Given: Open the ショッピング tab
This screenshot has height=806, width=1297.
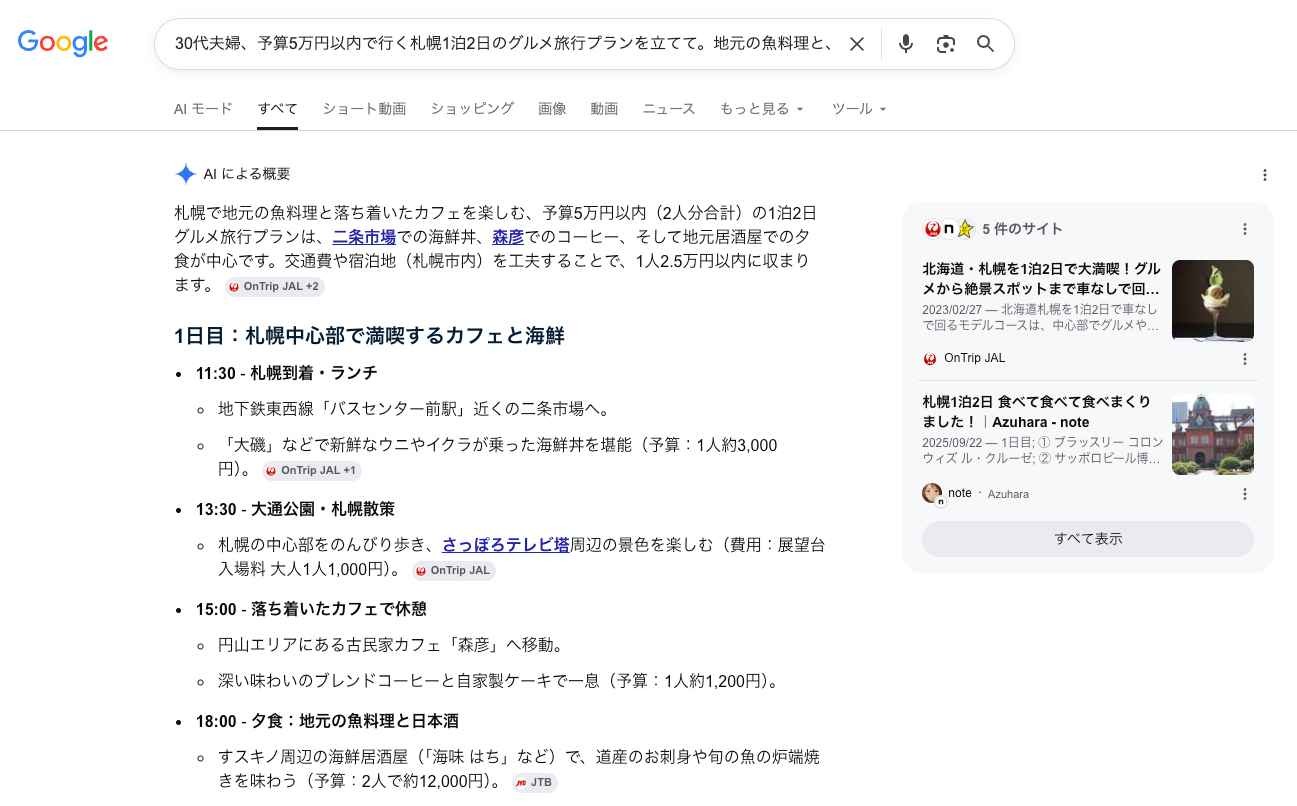Looking at the screenshot, I should coord(472,109).
